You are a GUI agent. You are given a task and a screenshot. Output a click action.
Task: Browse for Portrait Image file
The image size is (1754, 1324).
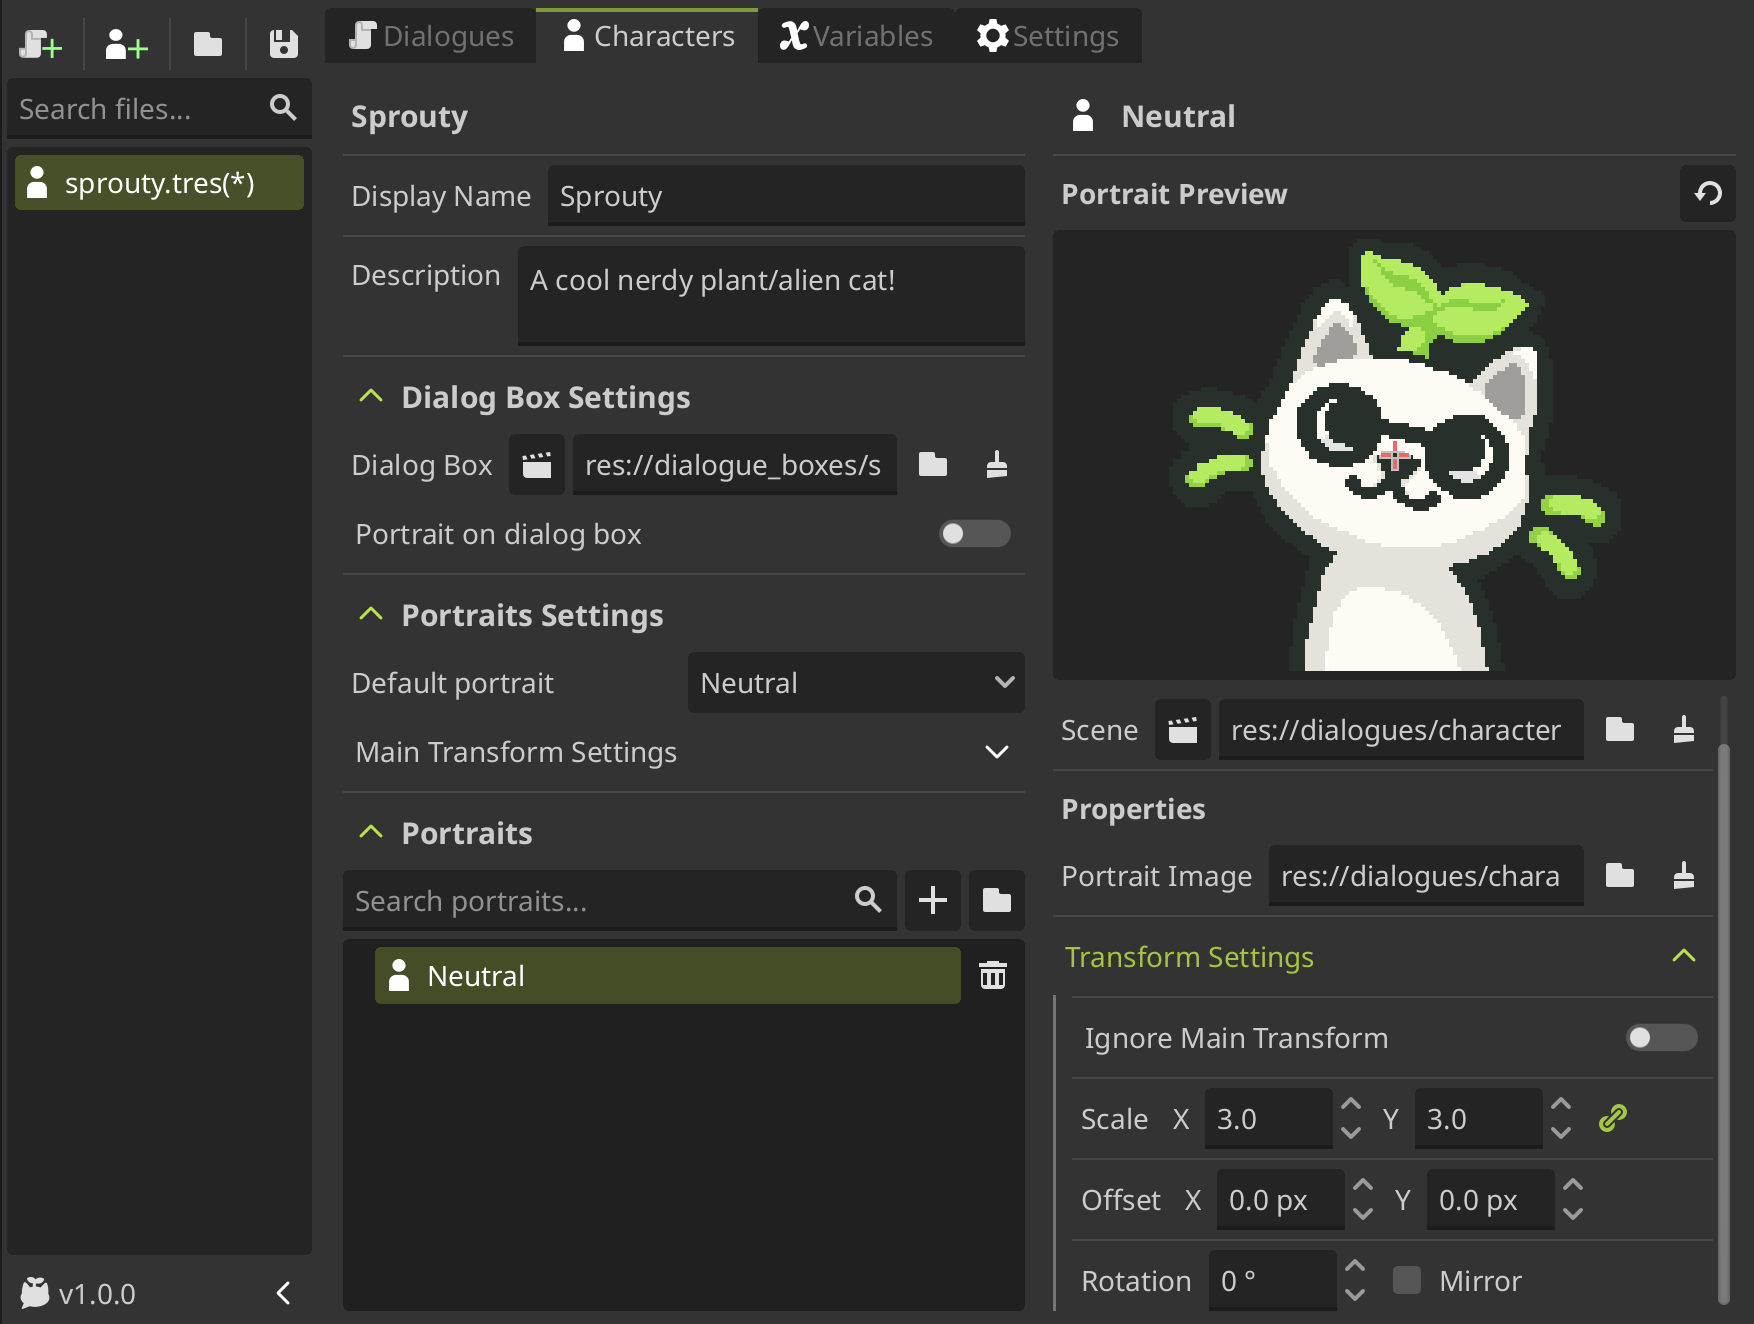tap(1619, 876)
